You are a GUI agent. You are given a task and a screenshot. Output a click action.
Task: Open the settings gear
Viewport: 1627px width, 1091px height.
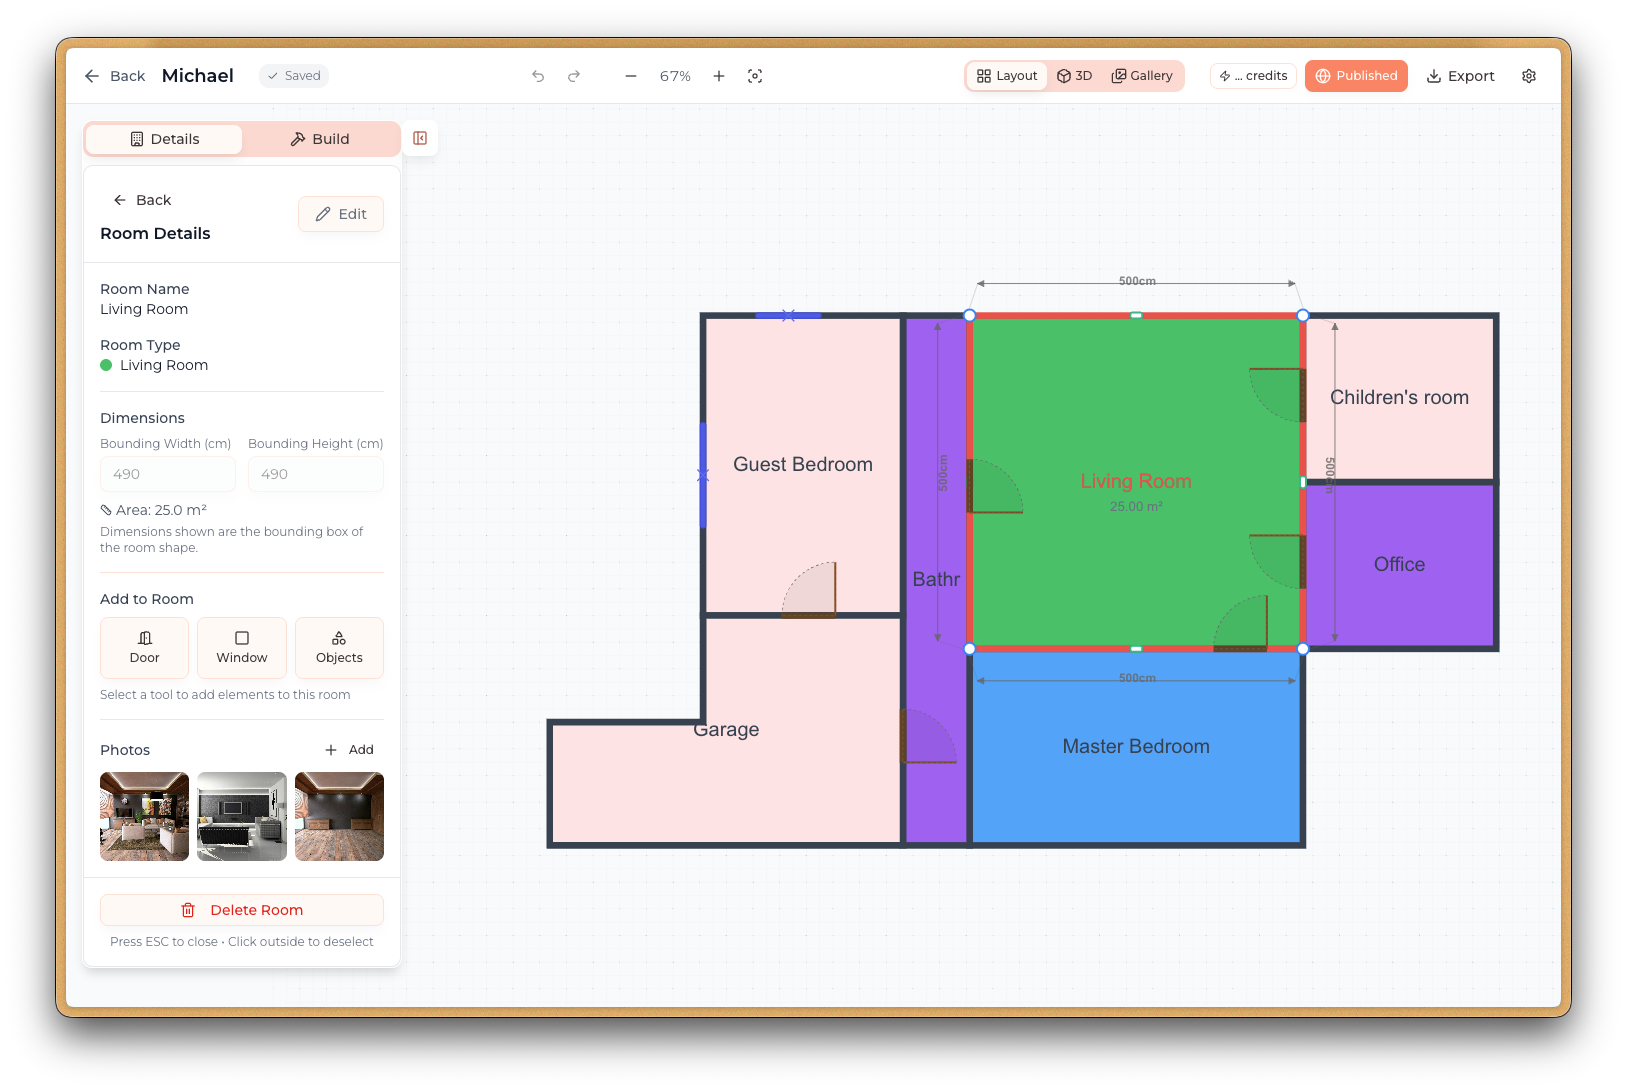(1528, 75)
